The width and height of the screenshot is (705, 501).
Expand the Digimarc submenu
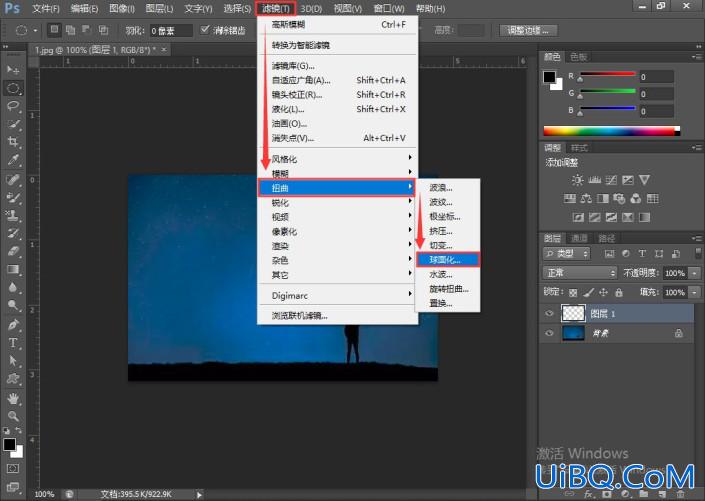point(337,295)
